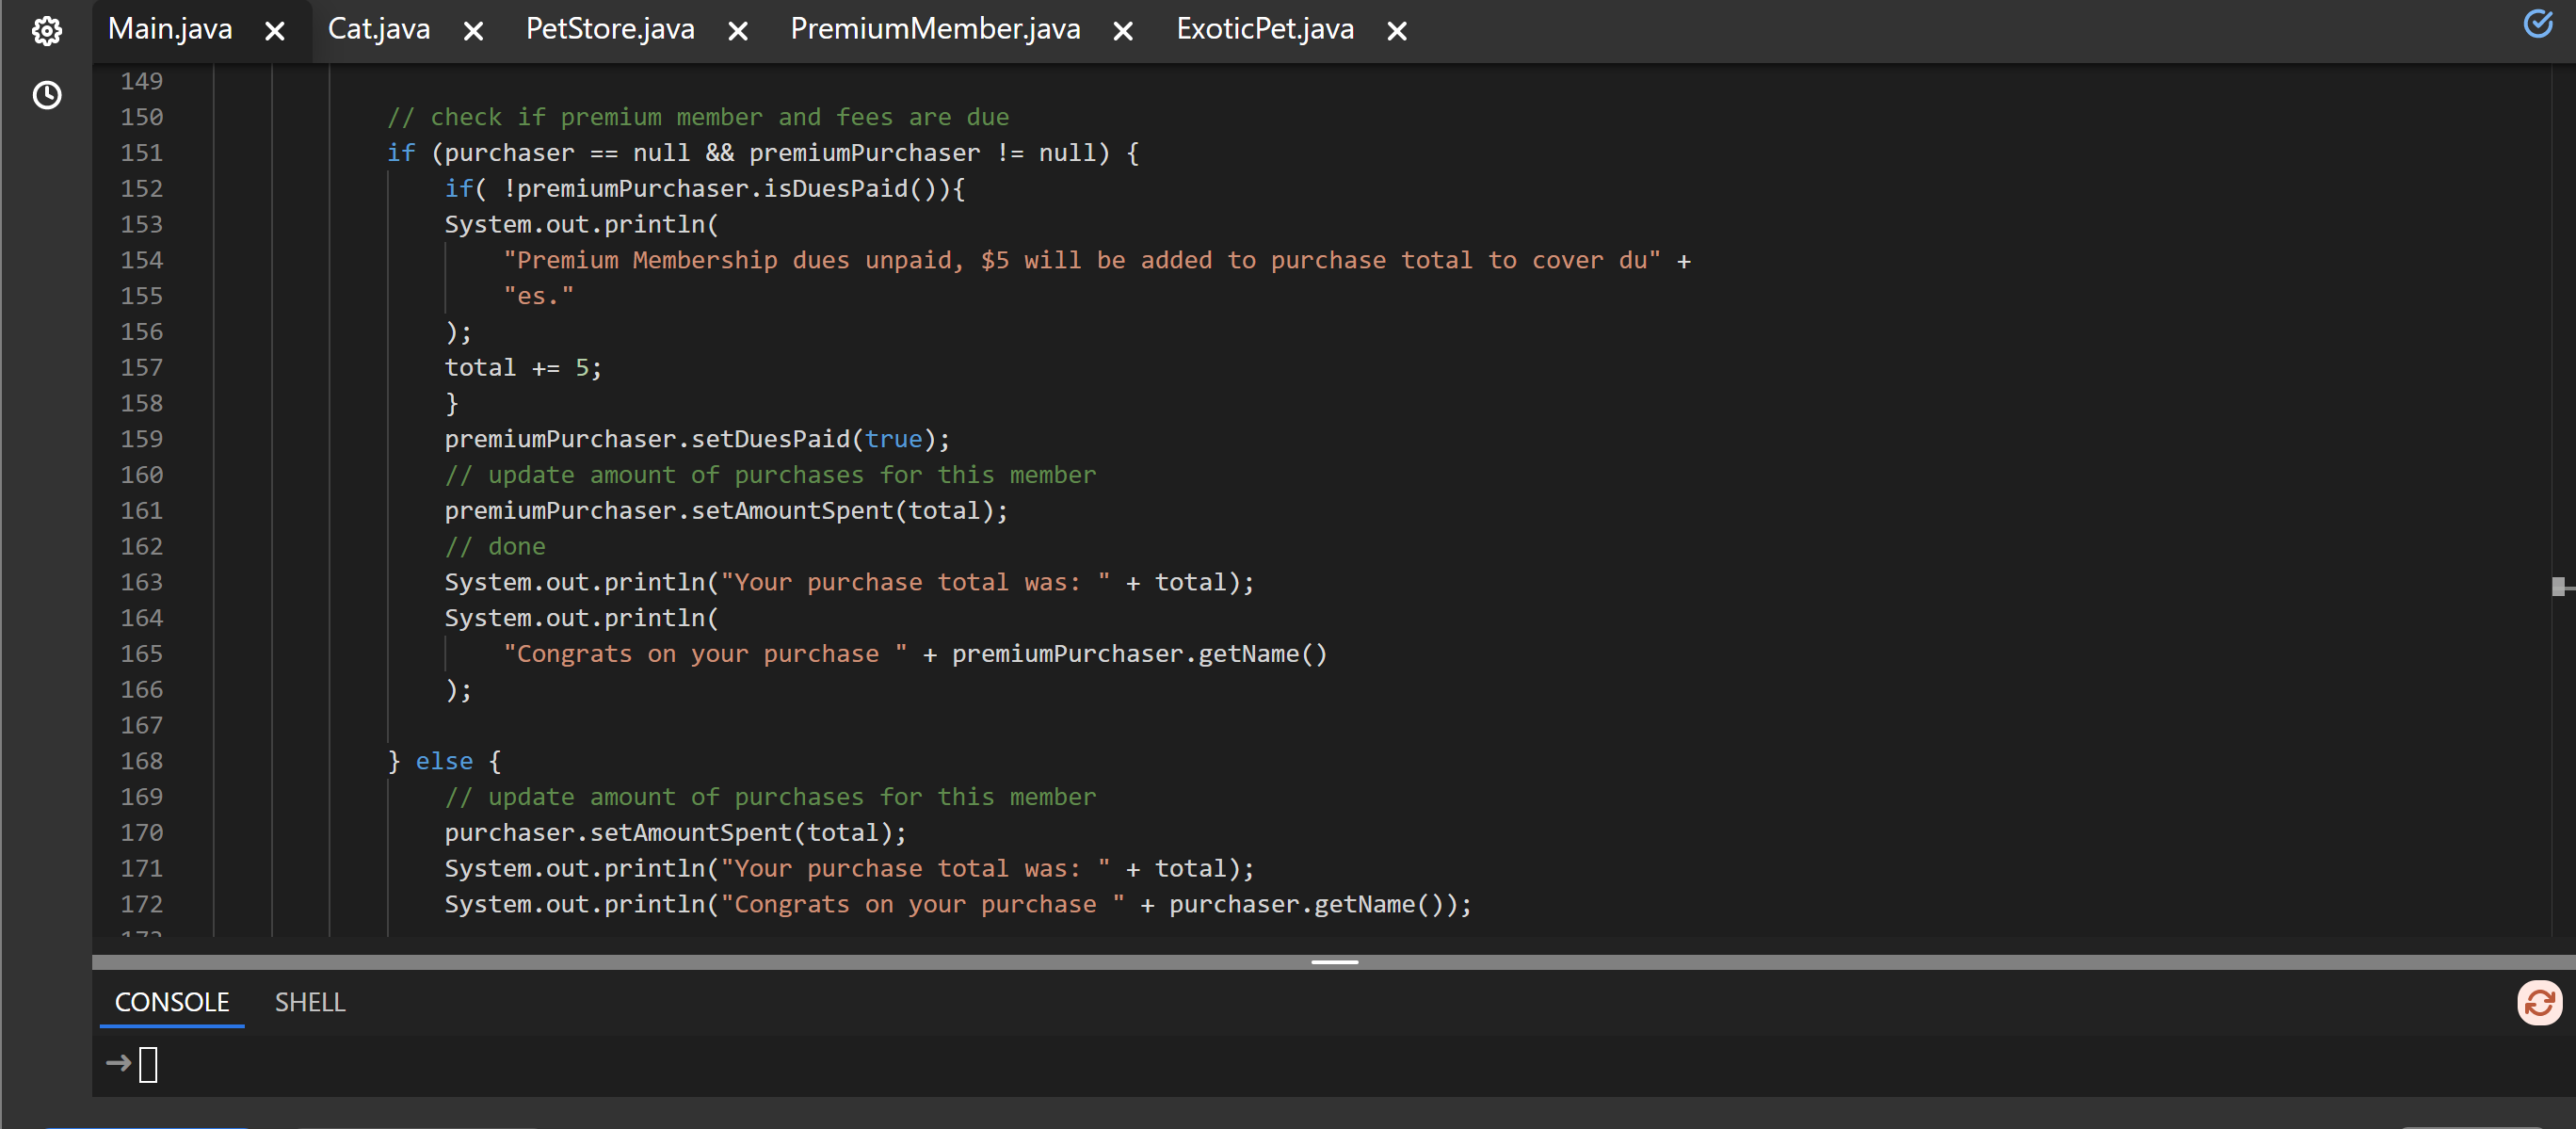
Task: Open the ExoticPet.java tab
Action: pos(1264,30)
